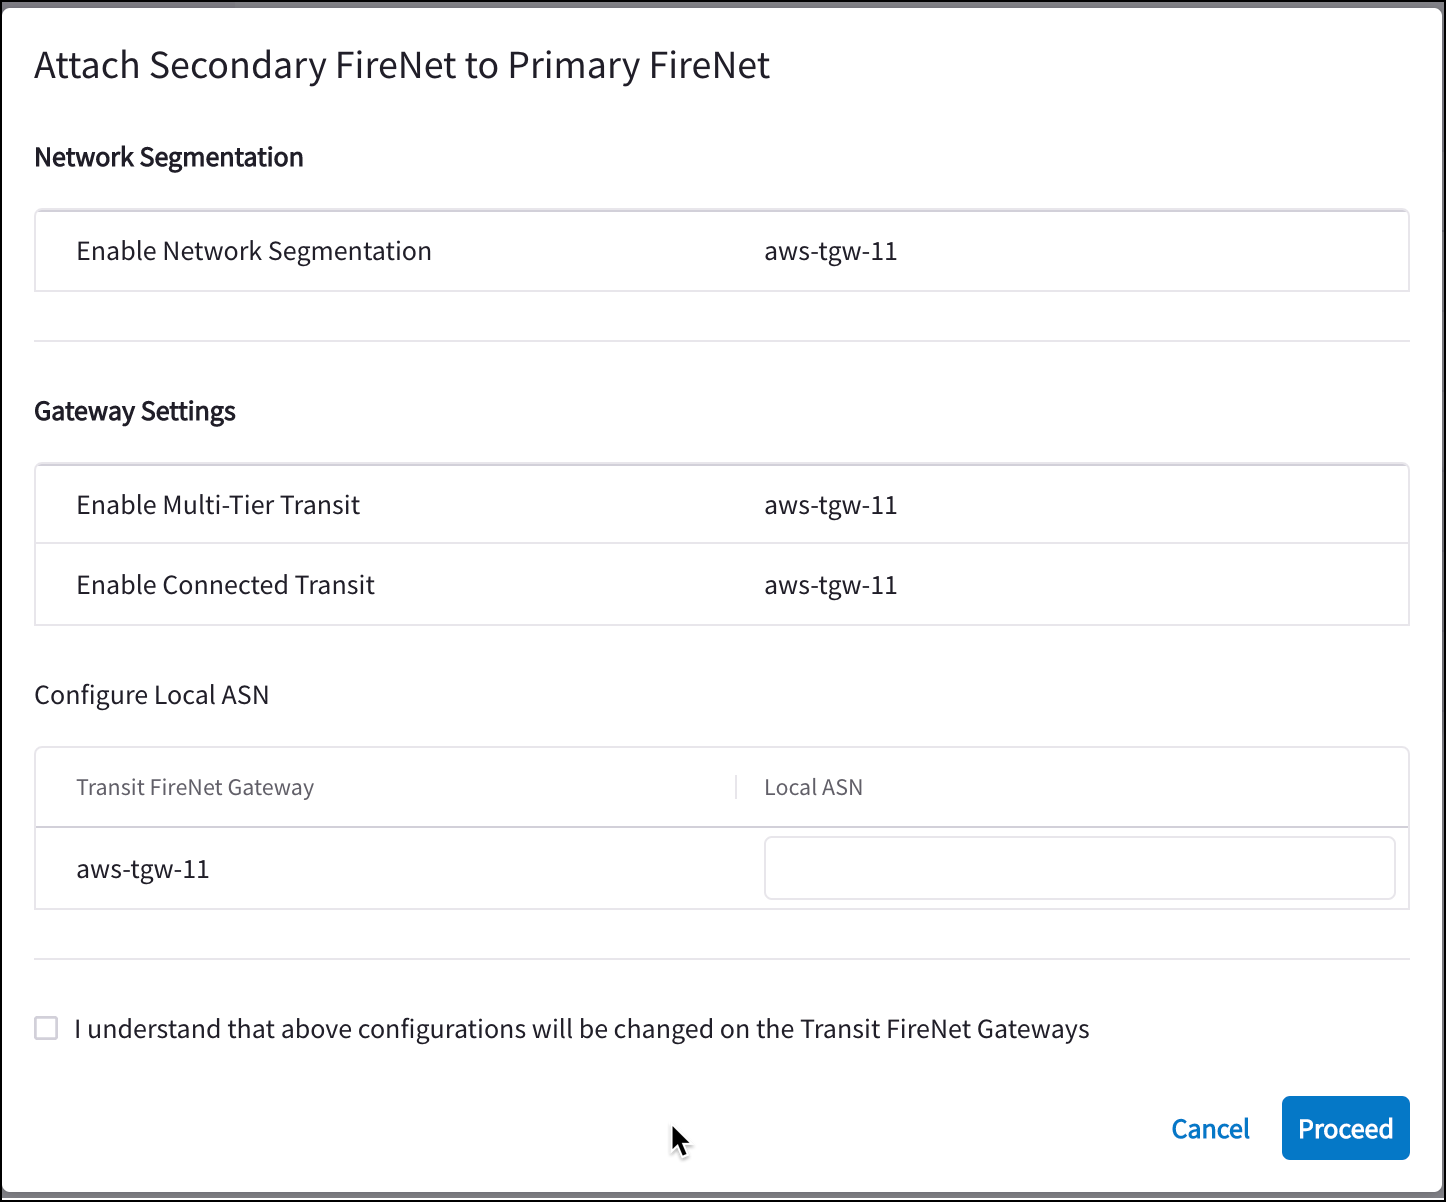
Task: Click the column divider beside Local ASN header
Action: pyautogui.click(x=736, y=787)
